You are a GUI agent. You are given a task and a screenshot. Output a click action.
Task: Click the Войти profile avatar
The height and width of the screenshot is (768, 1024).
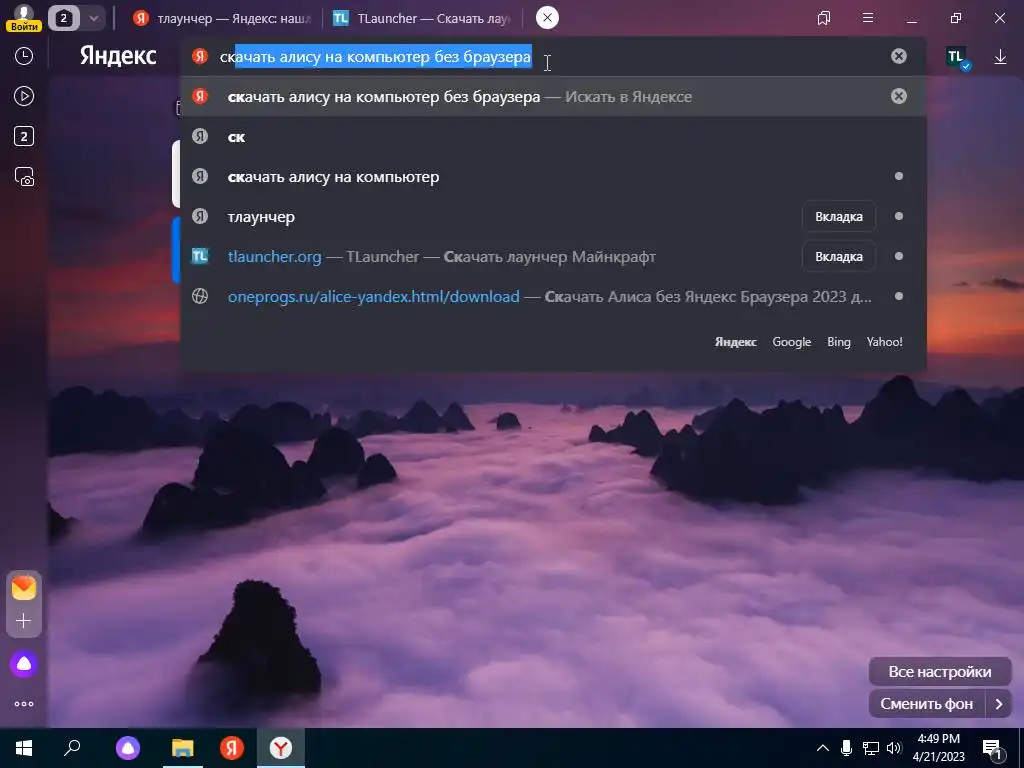pos(24,18)
